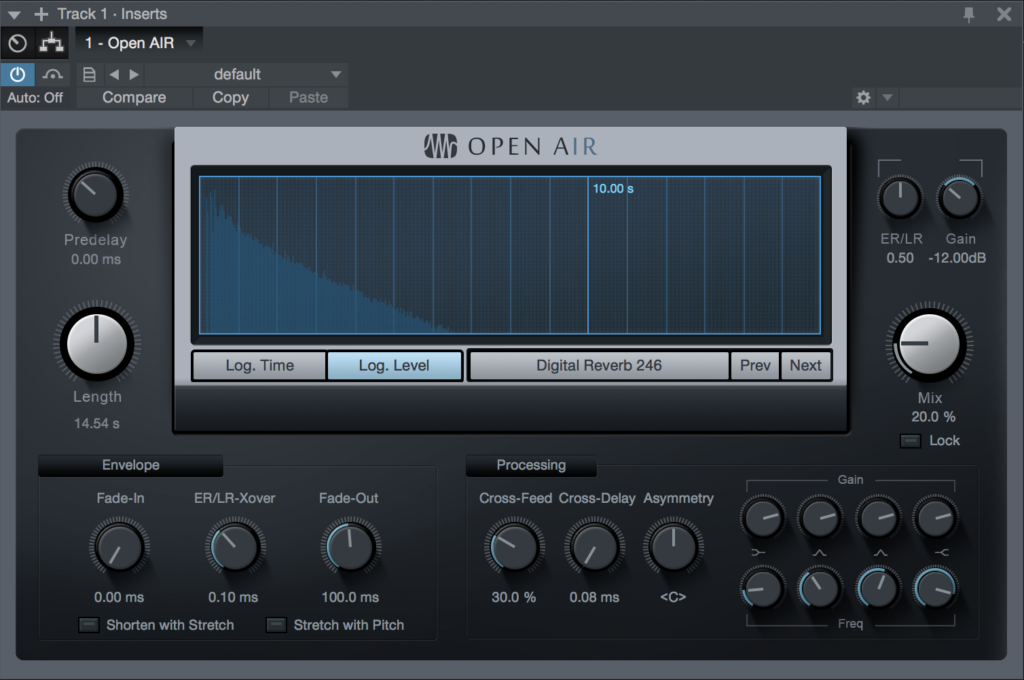The width and height of the screenshot is (1024, 680).
Task: Open the default preset dropdown
Action: click(x=246, y=74)
